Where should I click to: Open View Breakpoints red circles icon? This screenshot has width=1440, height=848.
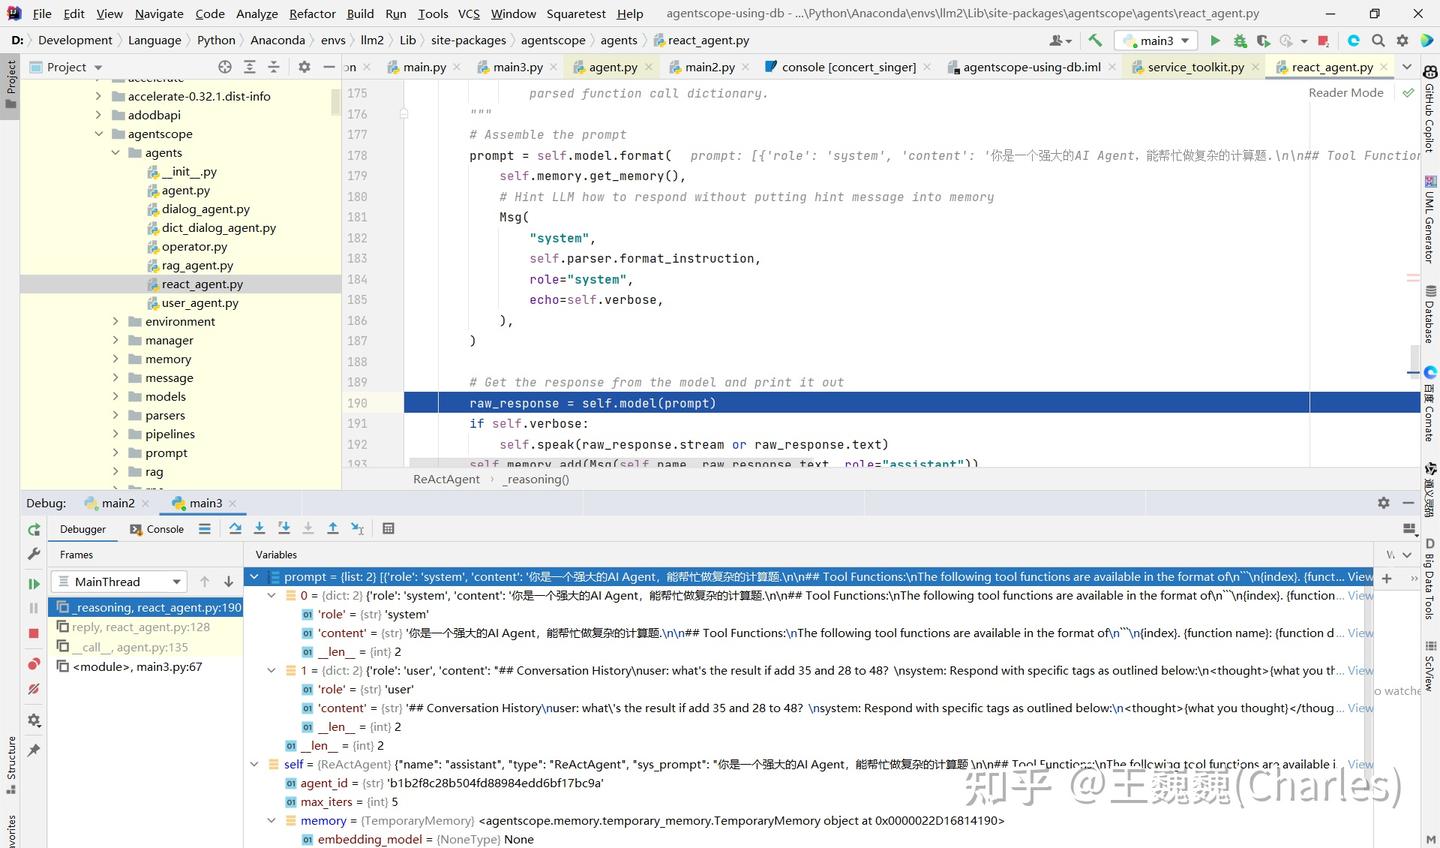[34, 663]
